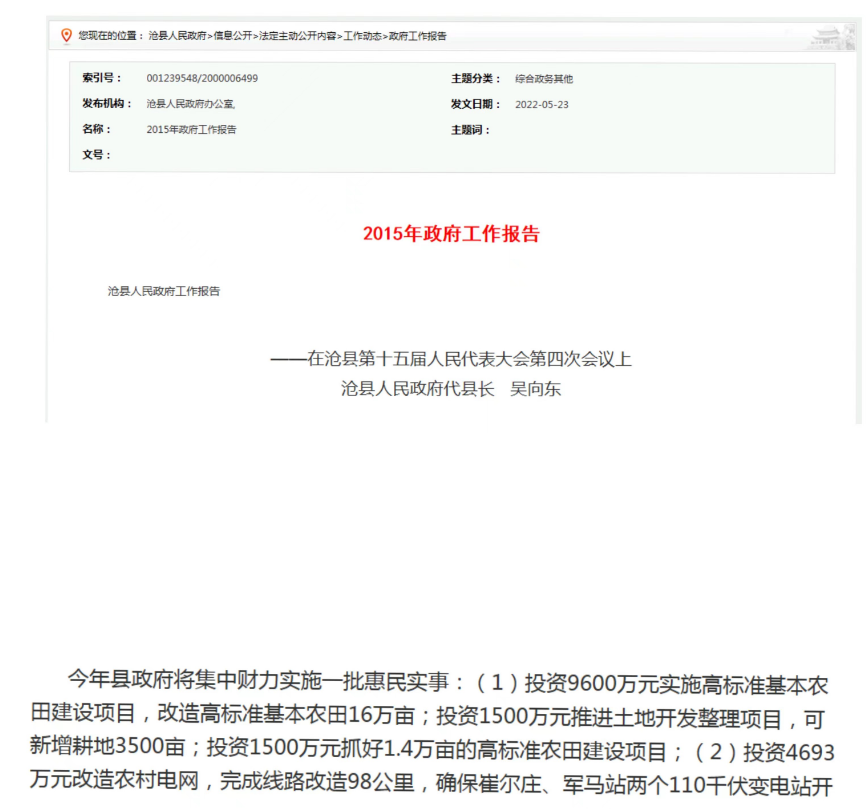The height and width of the screenshot is (809, 866).
Task: Select publisher value 沧县人民政府办公室
Action: [x=190, y=104]
